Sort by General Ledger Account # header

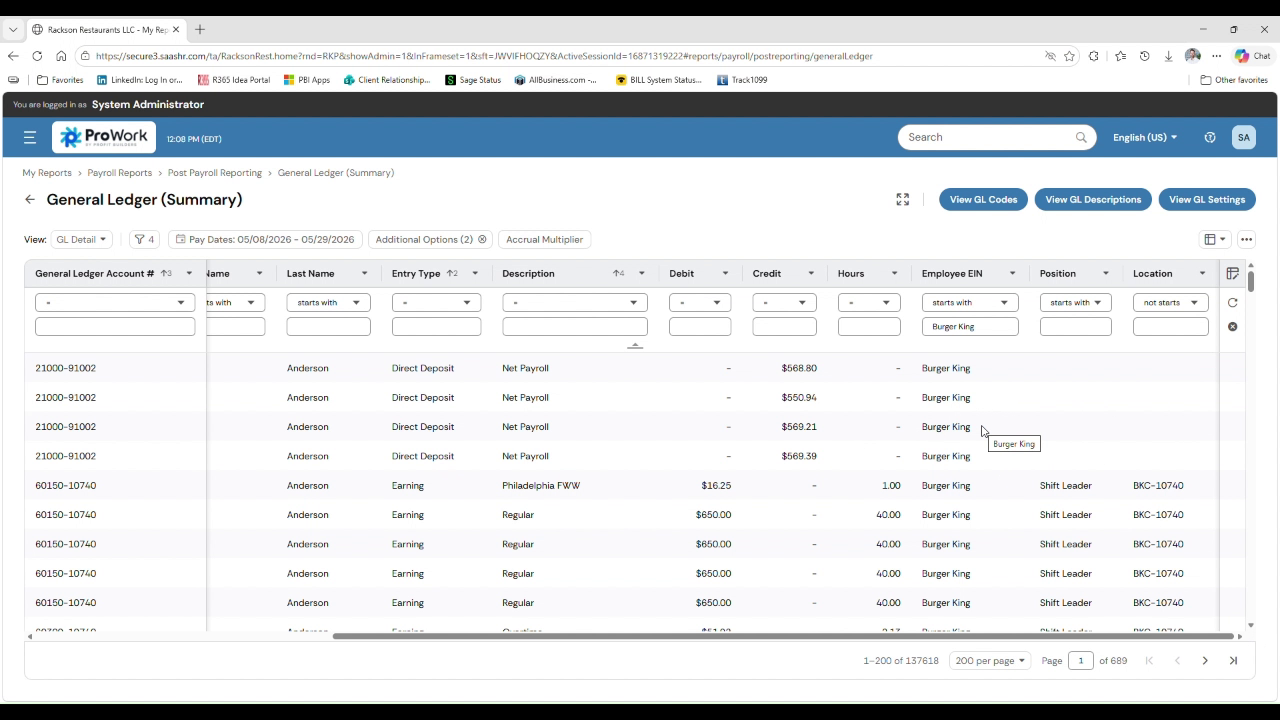click(x=95, y=273)
